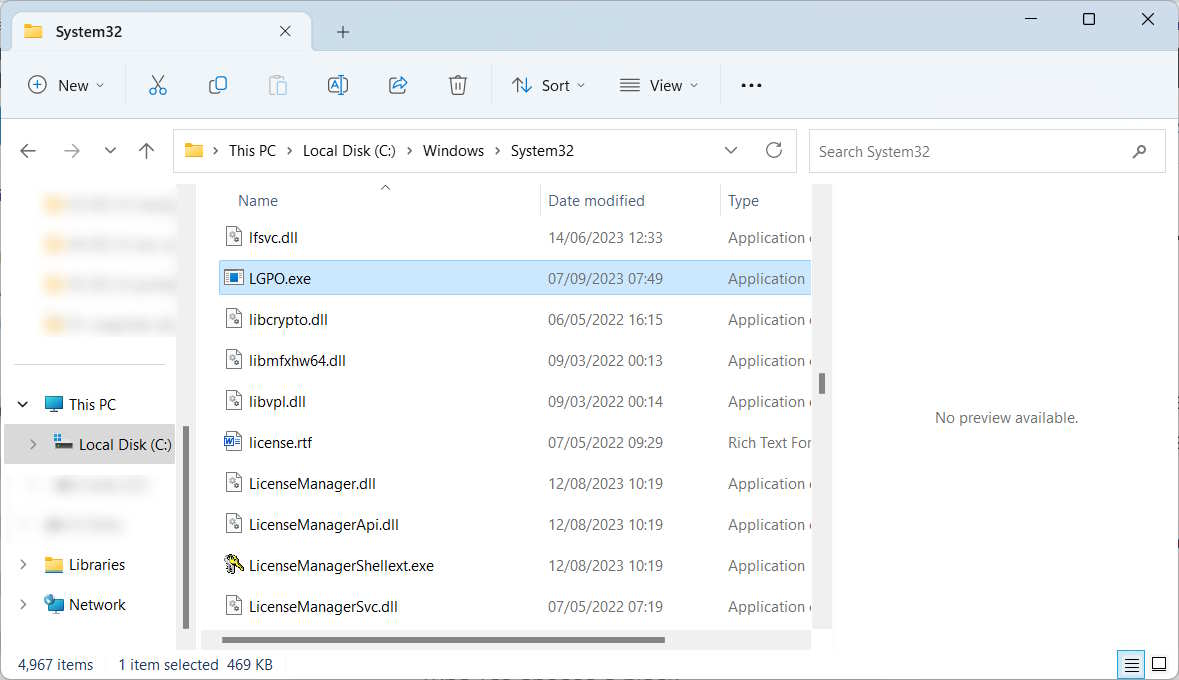Copy LGPO.exe to clipboard
Viewport: 1179px width, 680px height.
217,85
